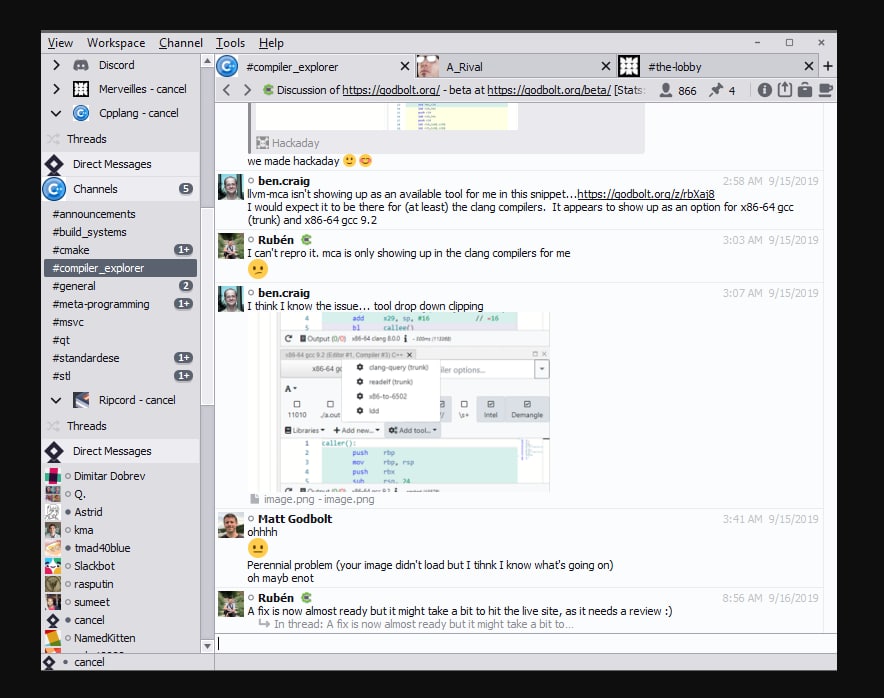Click the Discord server icon
This screenshot has height=698, width=884.
[81, 65]
